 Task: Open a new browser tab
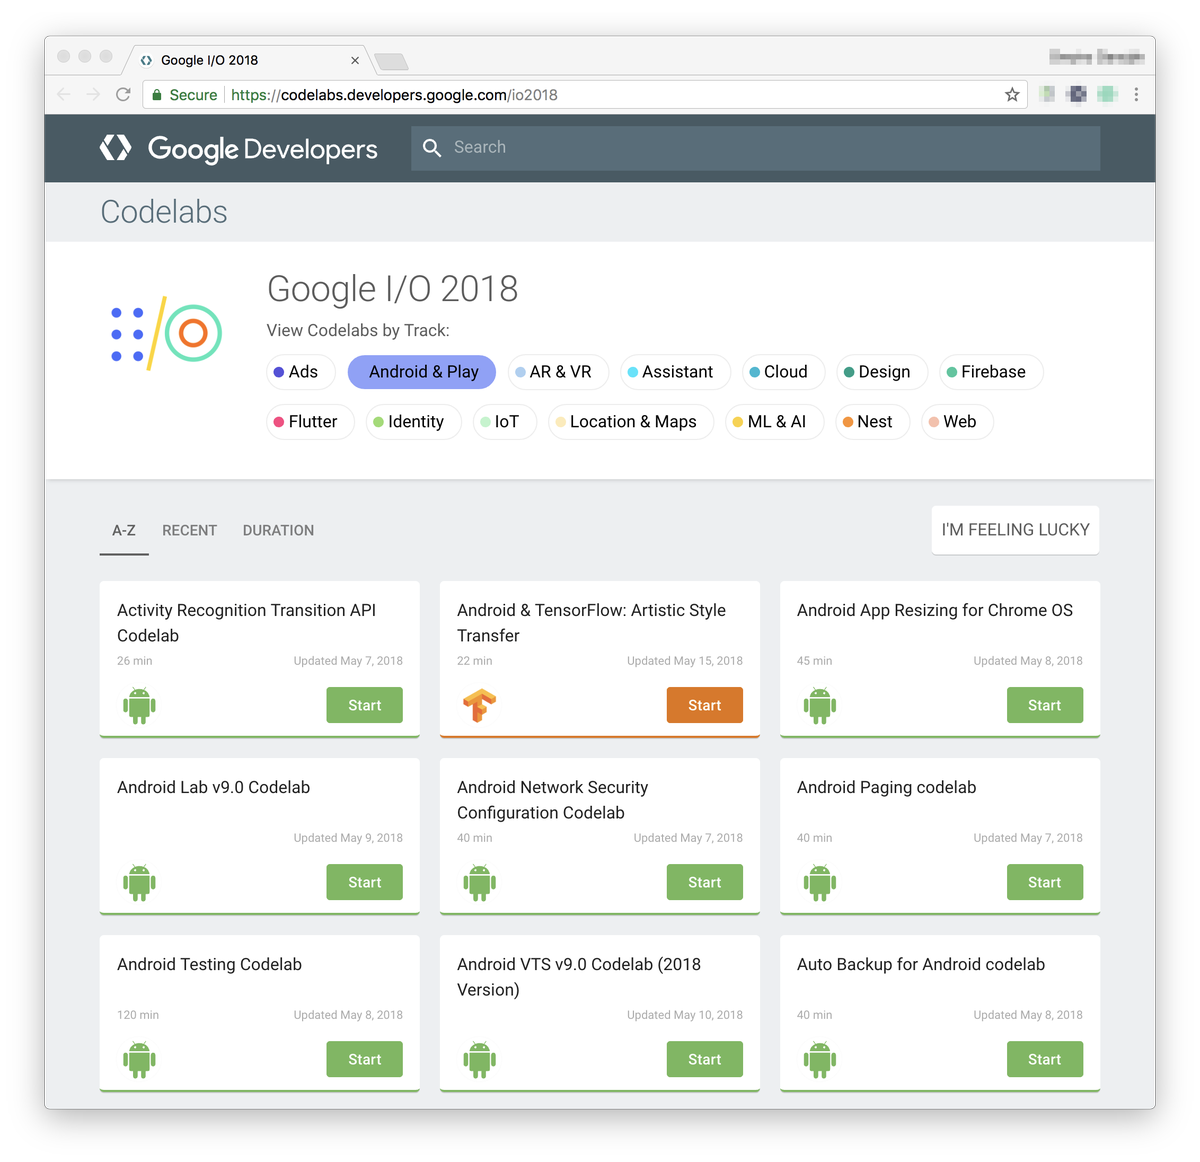pos(391,62)
